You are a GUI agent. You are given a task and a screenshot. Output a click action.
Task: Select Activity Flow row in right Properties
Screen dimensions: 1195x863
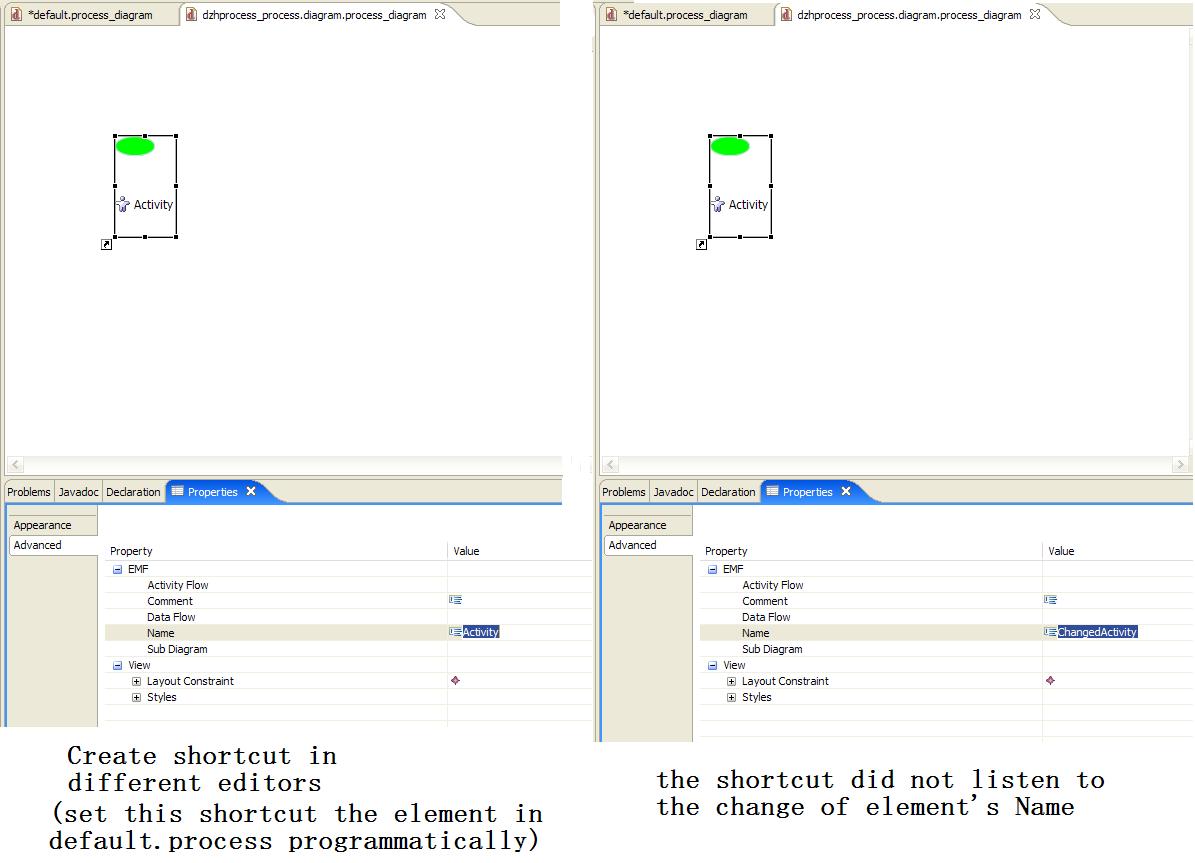(x=947, y=585)
